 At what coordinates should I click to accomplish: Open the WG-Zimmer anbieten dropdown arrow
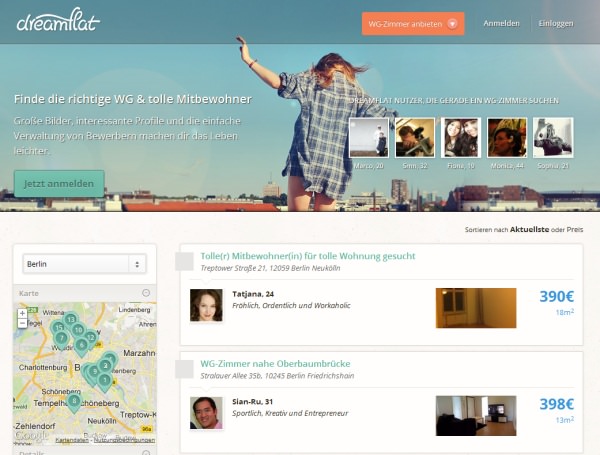click(452, 24)
